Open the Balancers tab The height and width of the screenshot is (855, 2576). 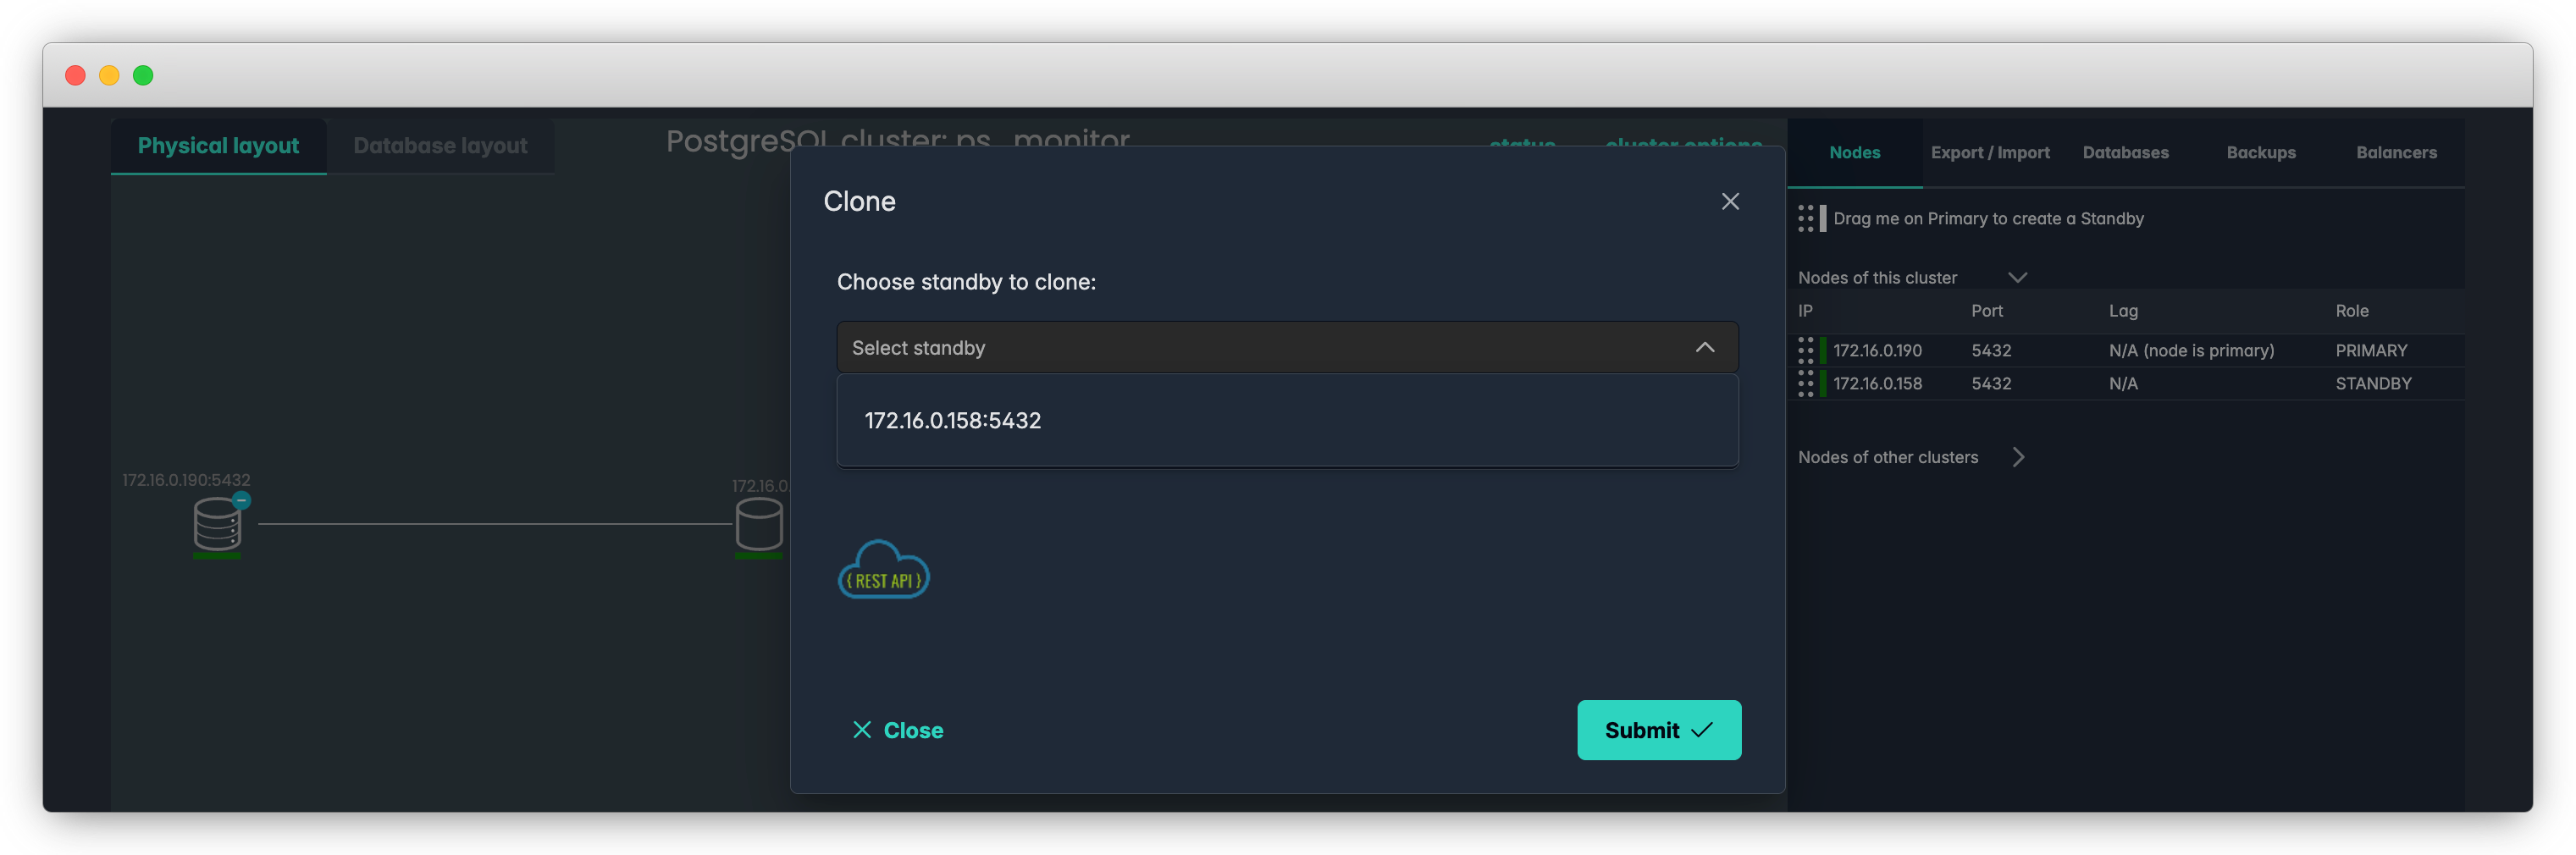coord(2396,152)
